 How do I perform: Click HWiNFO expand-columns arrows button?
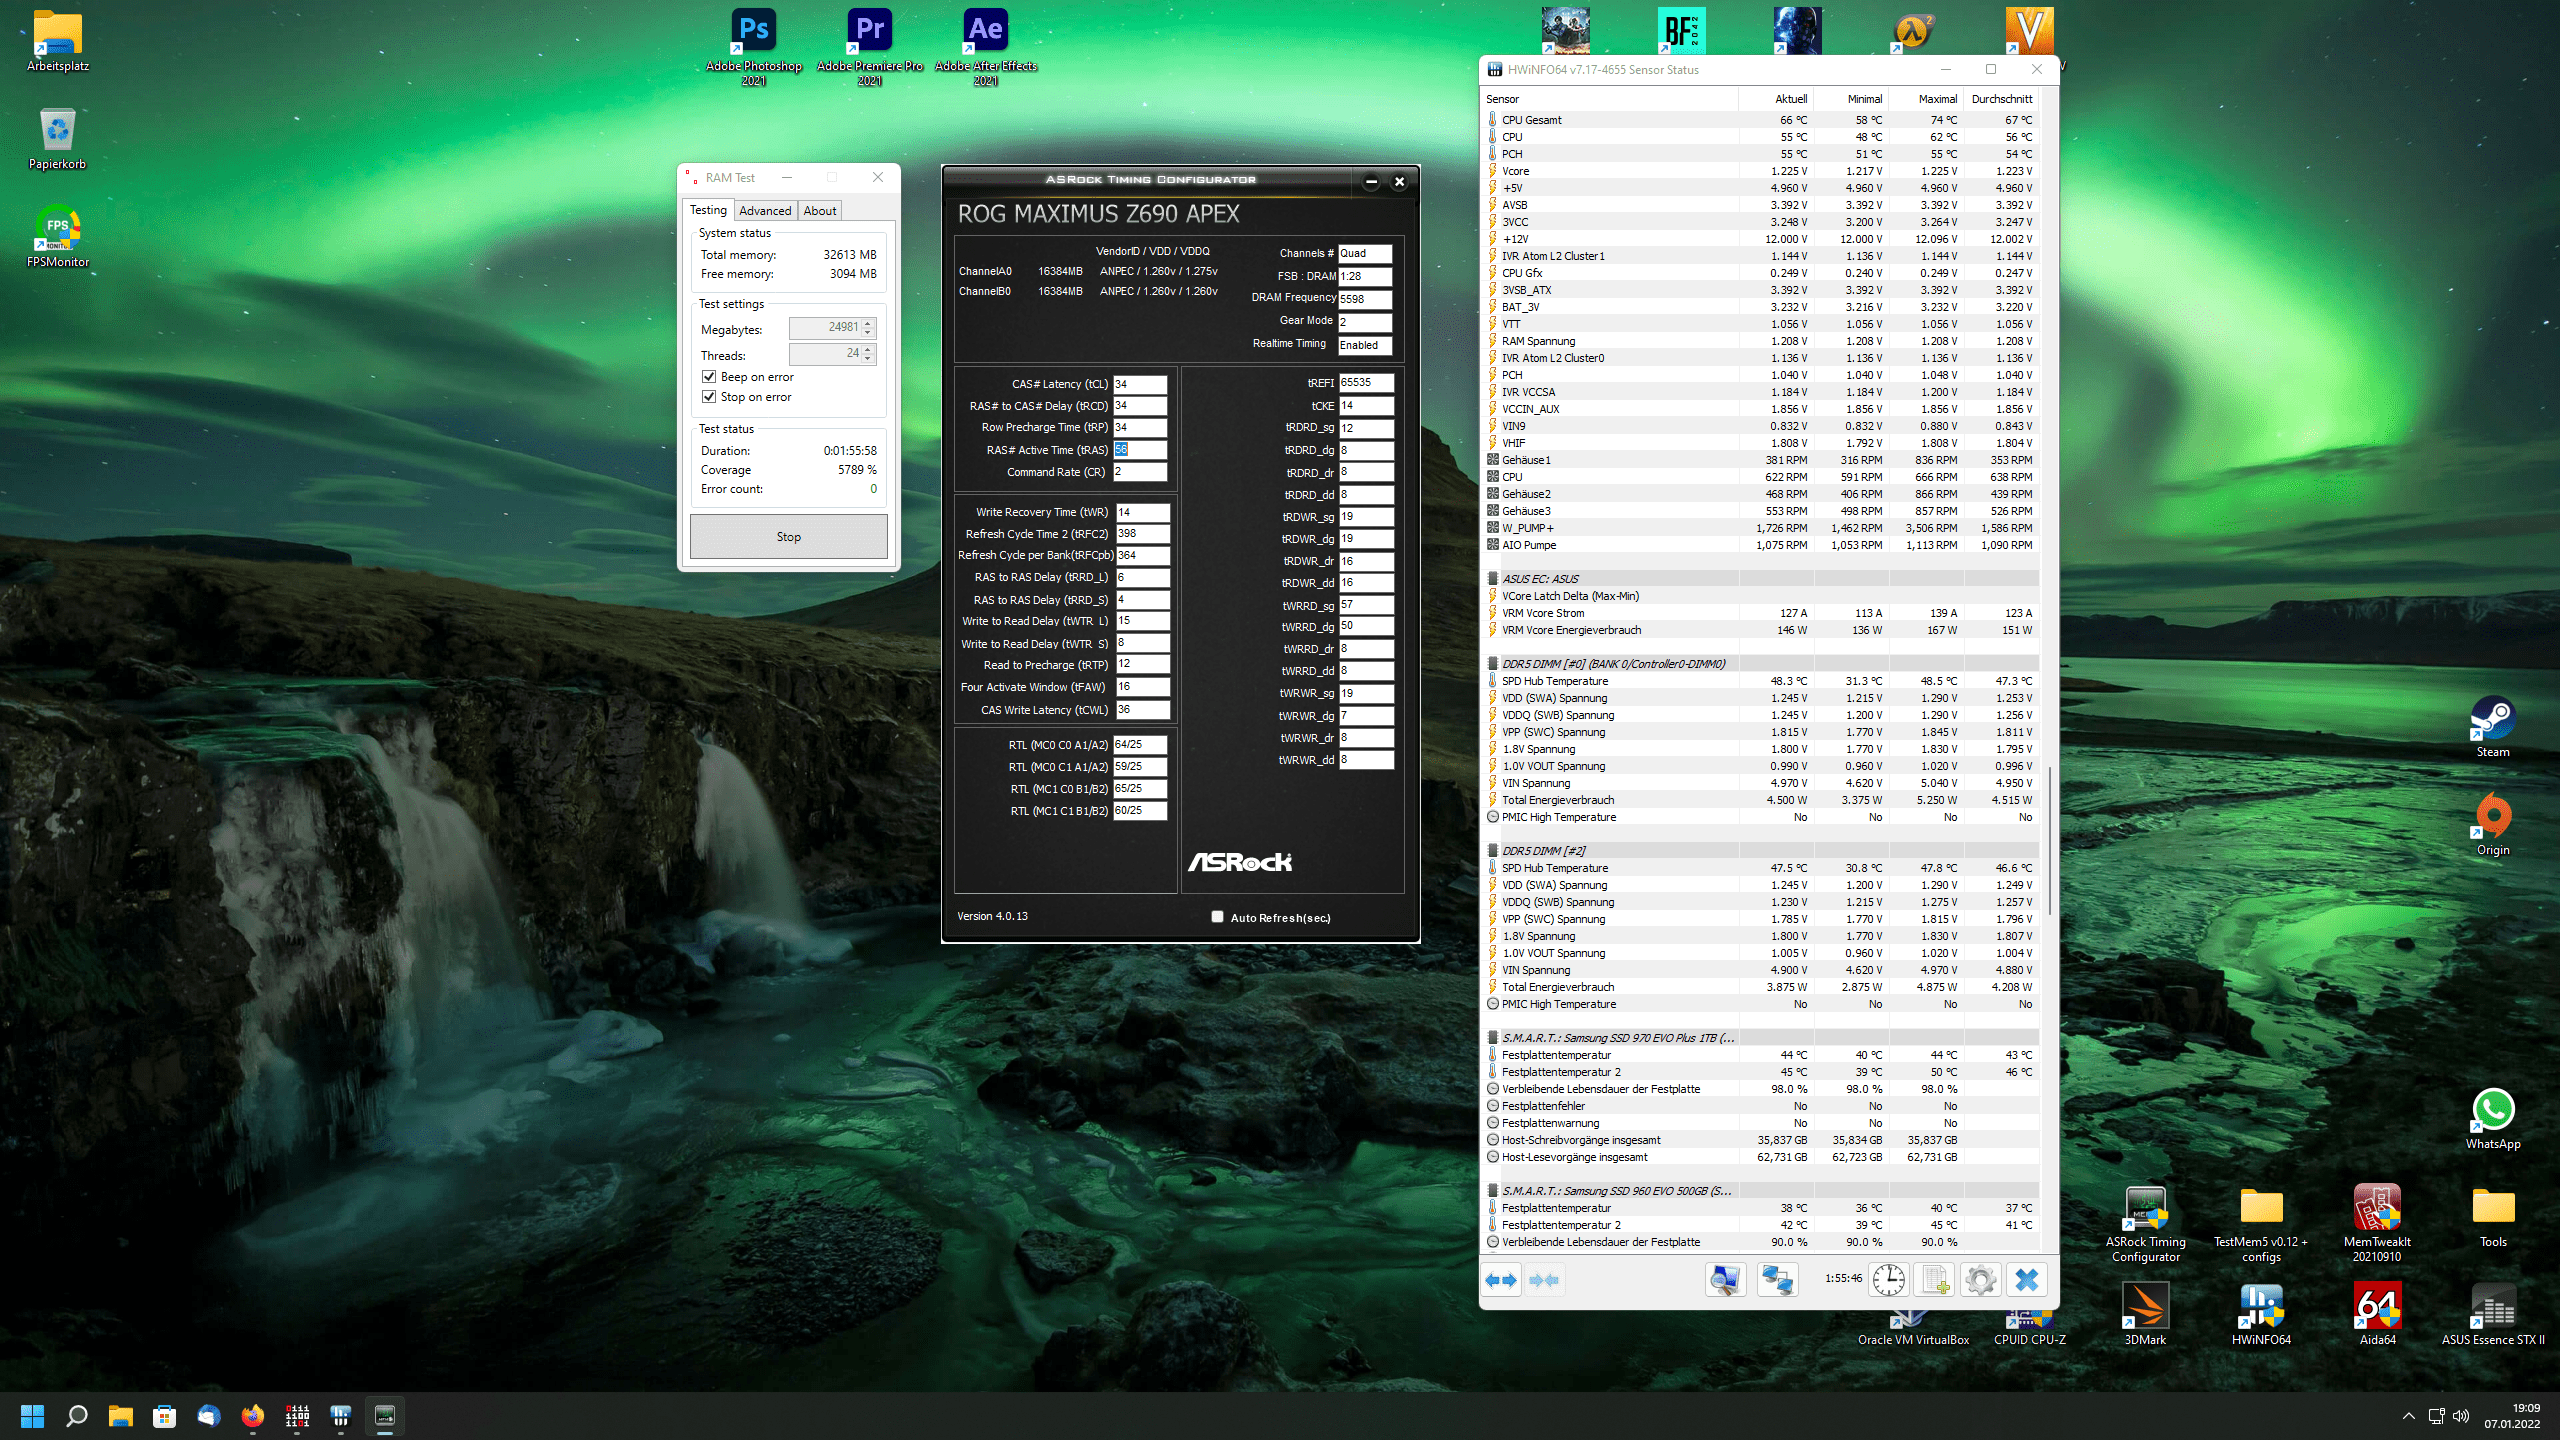click(x=1501, y=1280)
